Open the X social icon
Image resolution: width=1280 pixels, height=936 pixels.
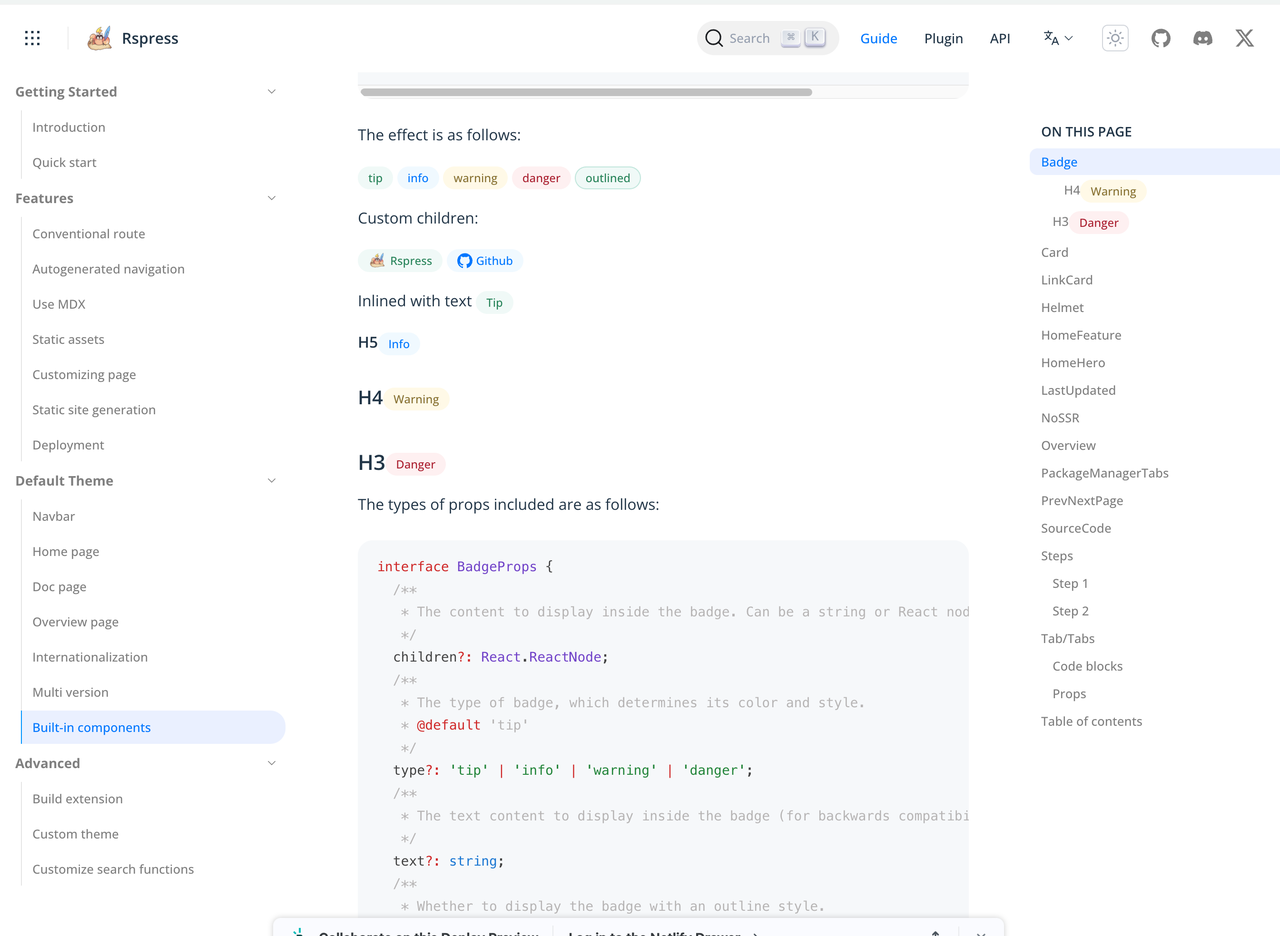coord(1244,38)
